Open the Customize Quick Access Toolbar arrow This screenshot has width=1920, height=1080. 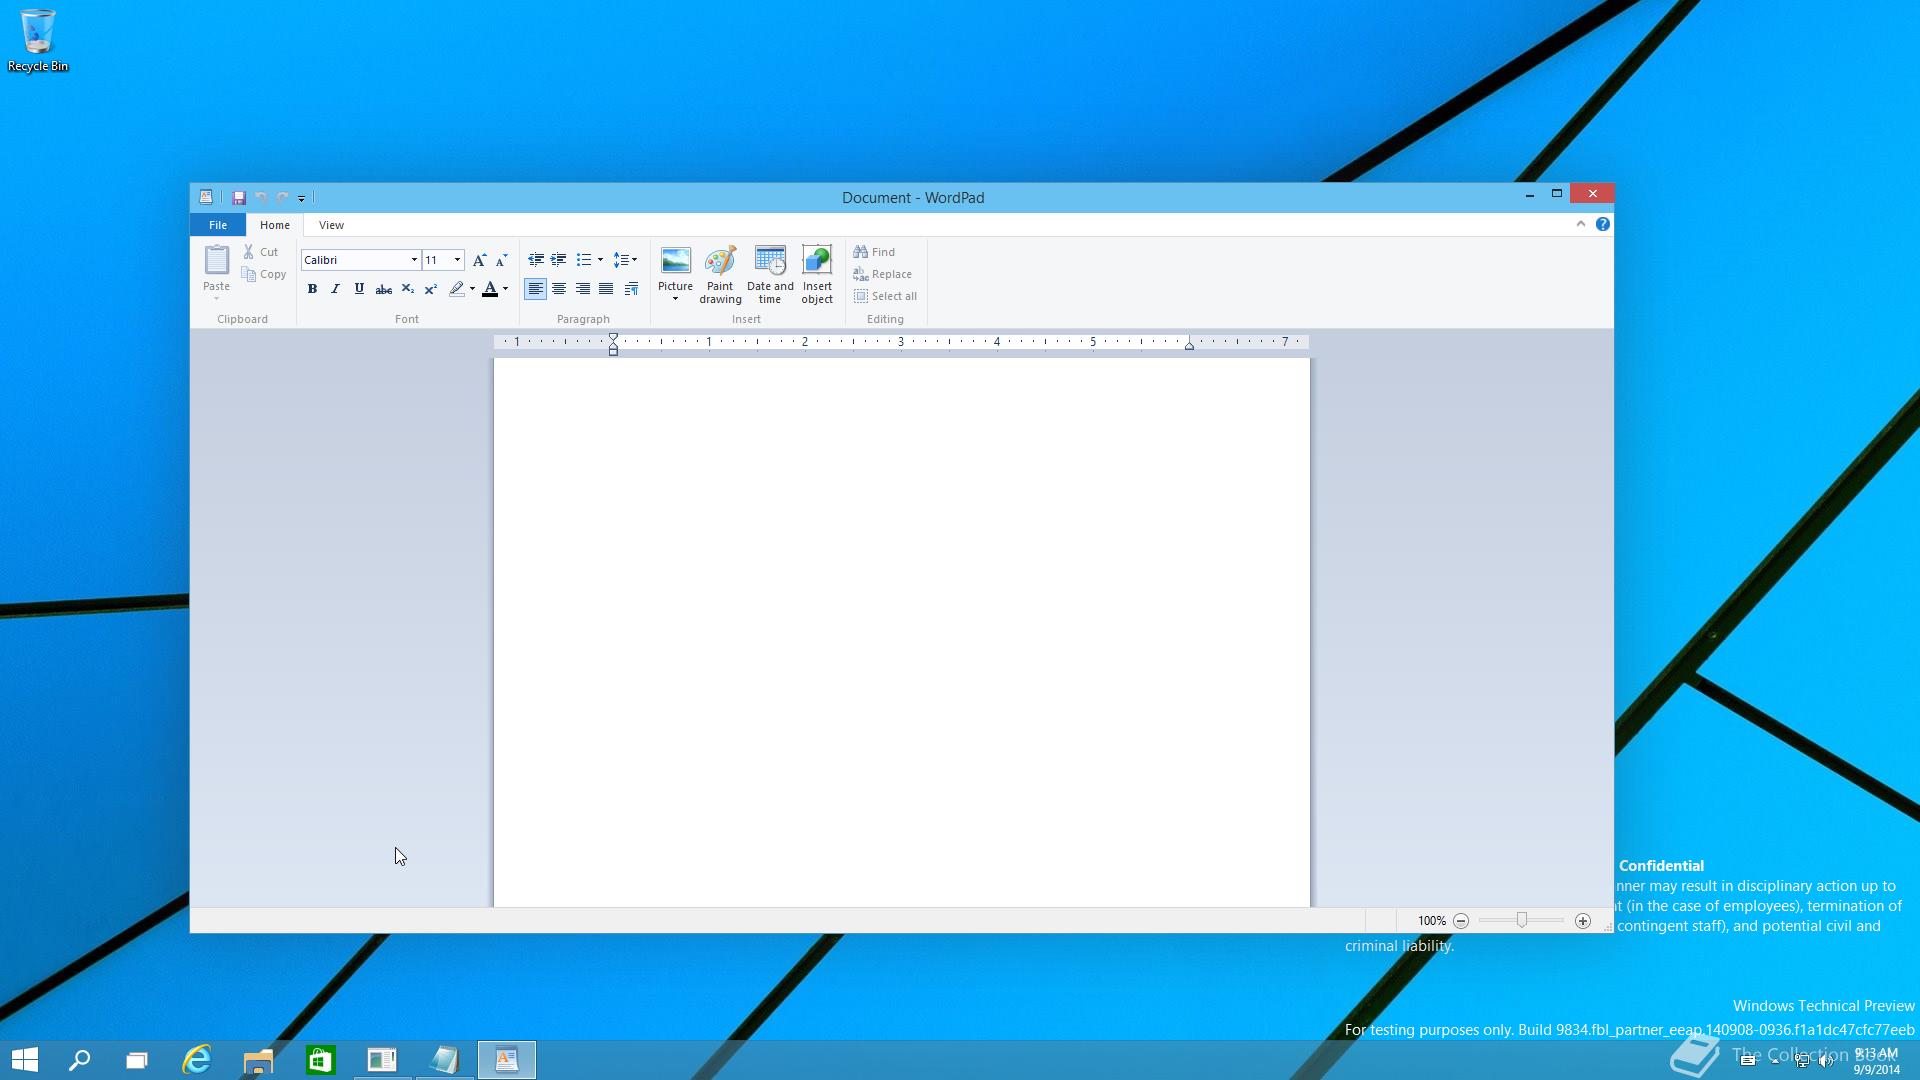coord(301,198)
